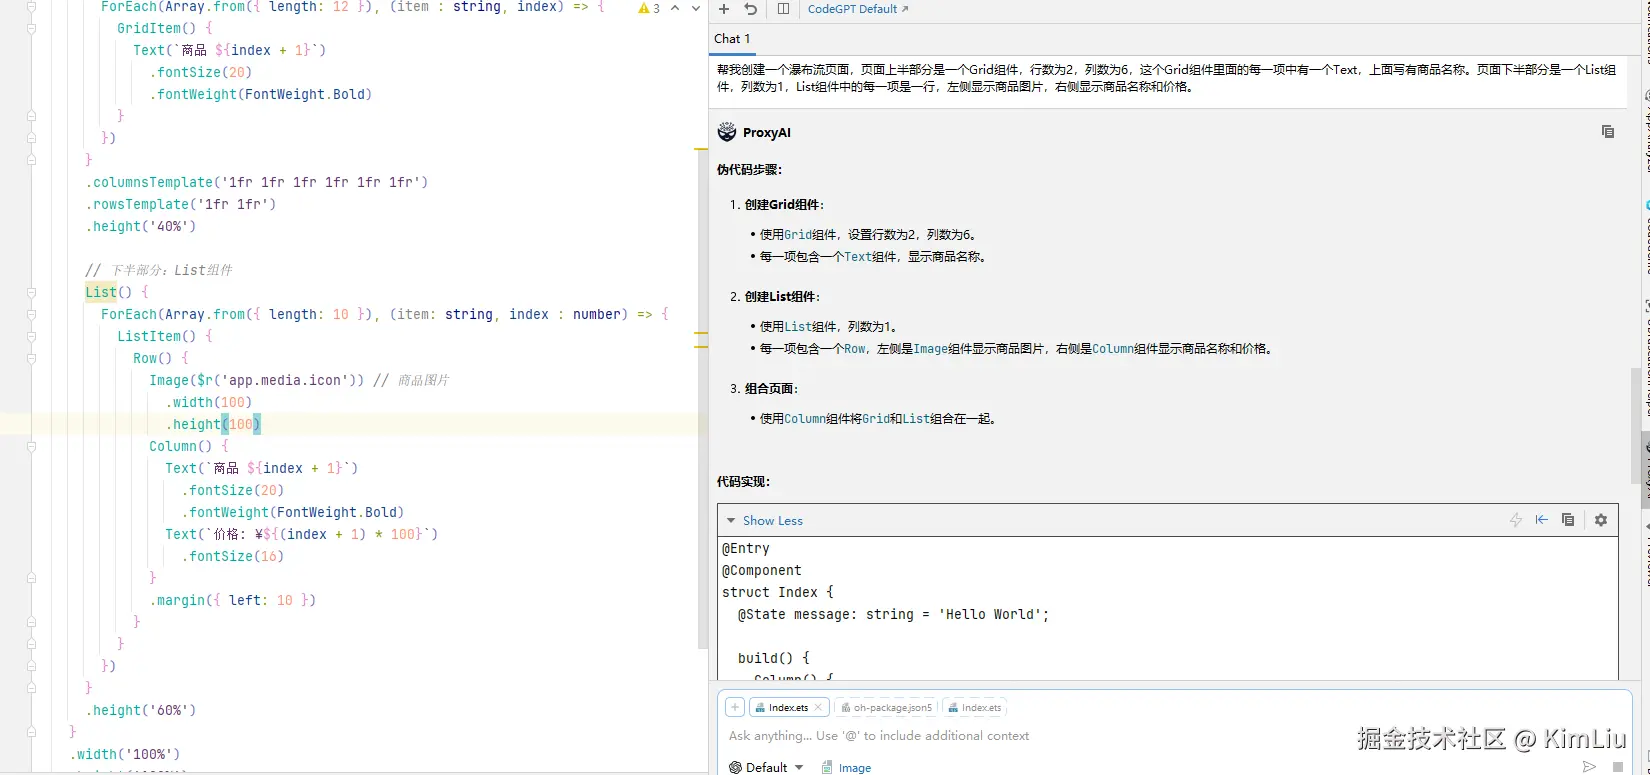This screenshot has height=775, width=1650.
Task: Add suggested oh-package.json5 file tag
Action: pyautogui.click(x=886, y=707)
